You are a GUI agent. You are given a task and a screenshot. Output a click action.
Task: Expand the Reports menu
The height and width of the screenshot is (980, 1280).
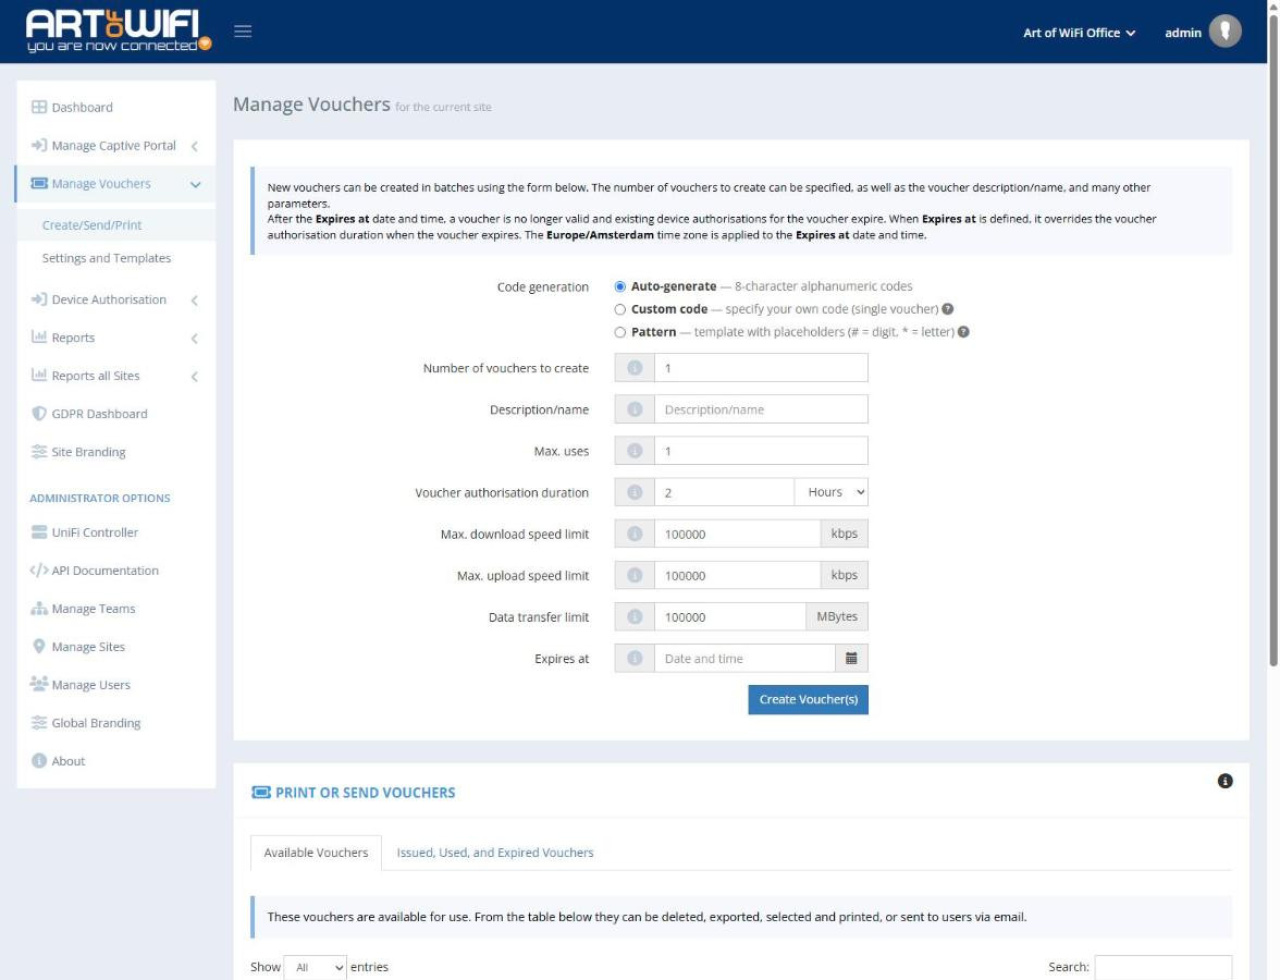point(116,338)
